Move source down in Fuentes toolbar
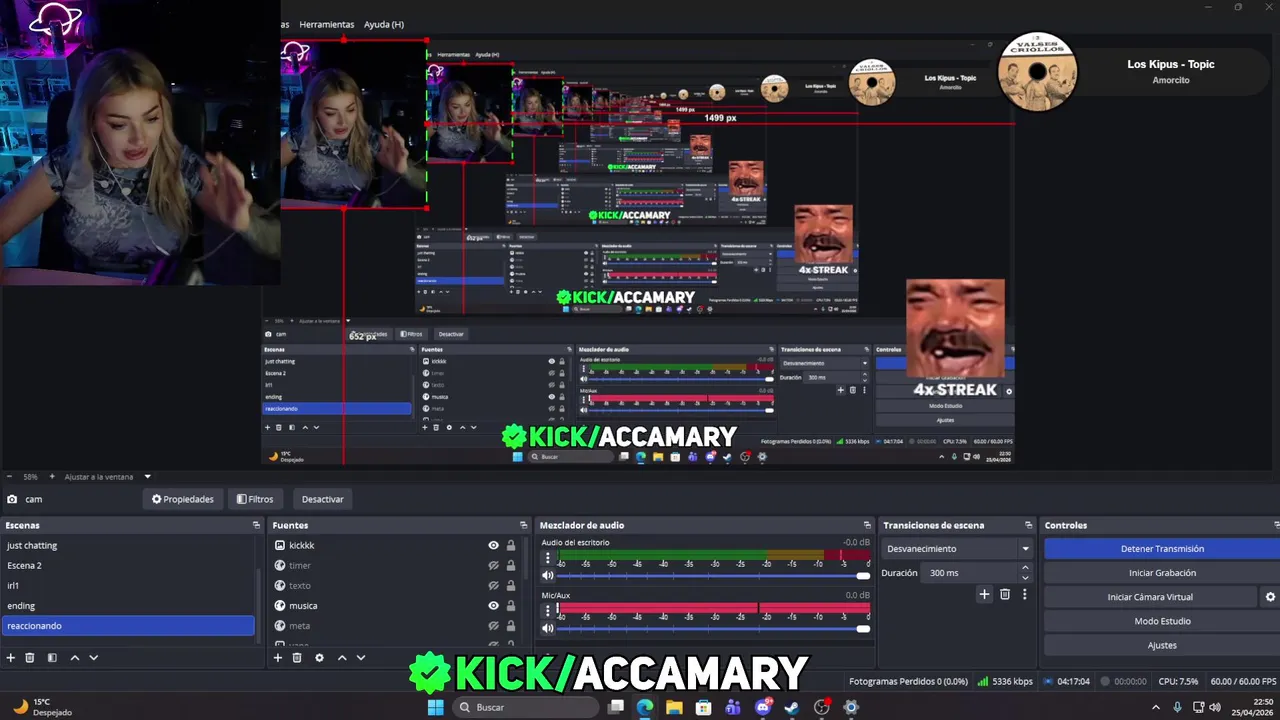1280x720 pixels. tap(361, 658)
